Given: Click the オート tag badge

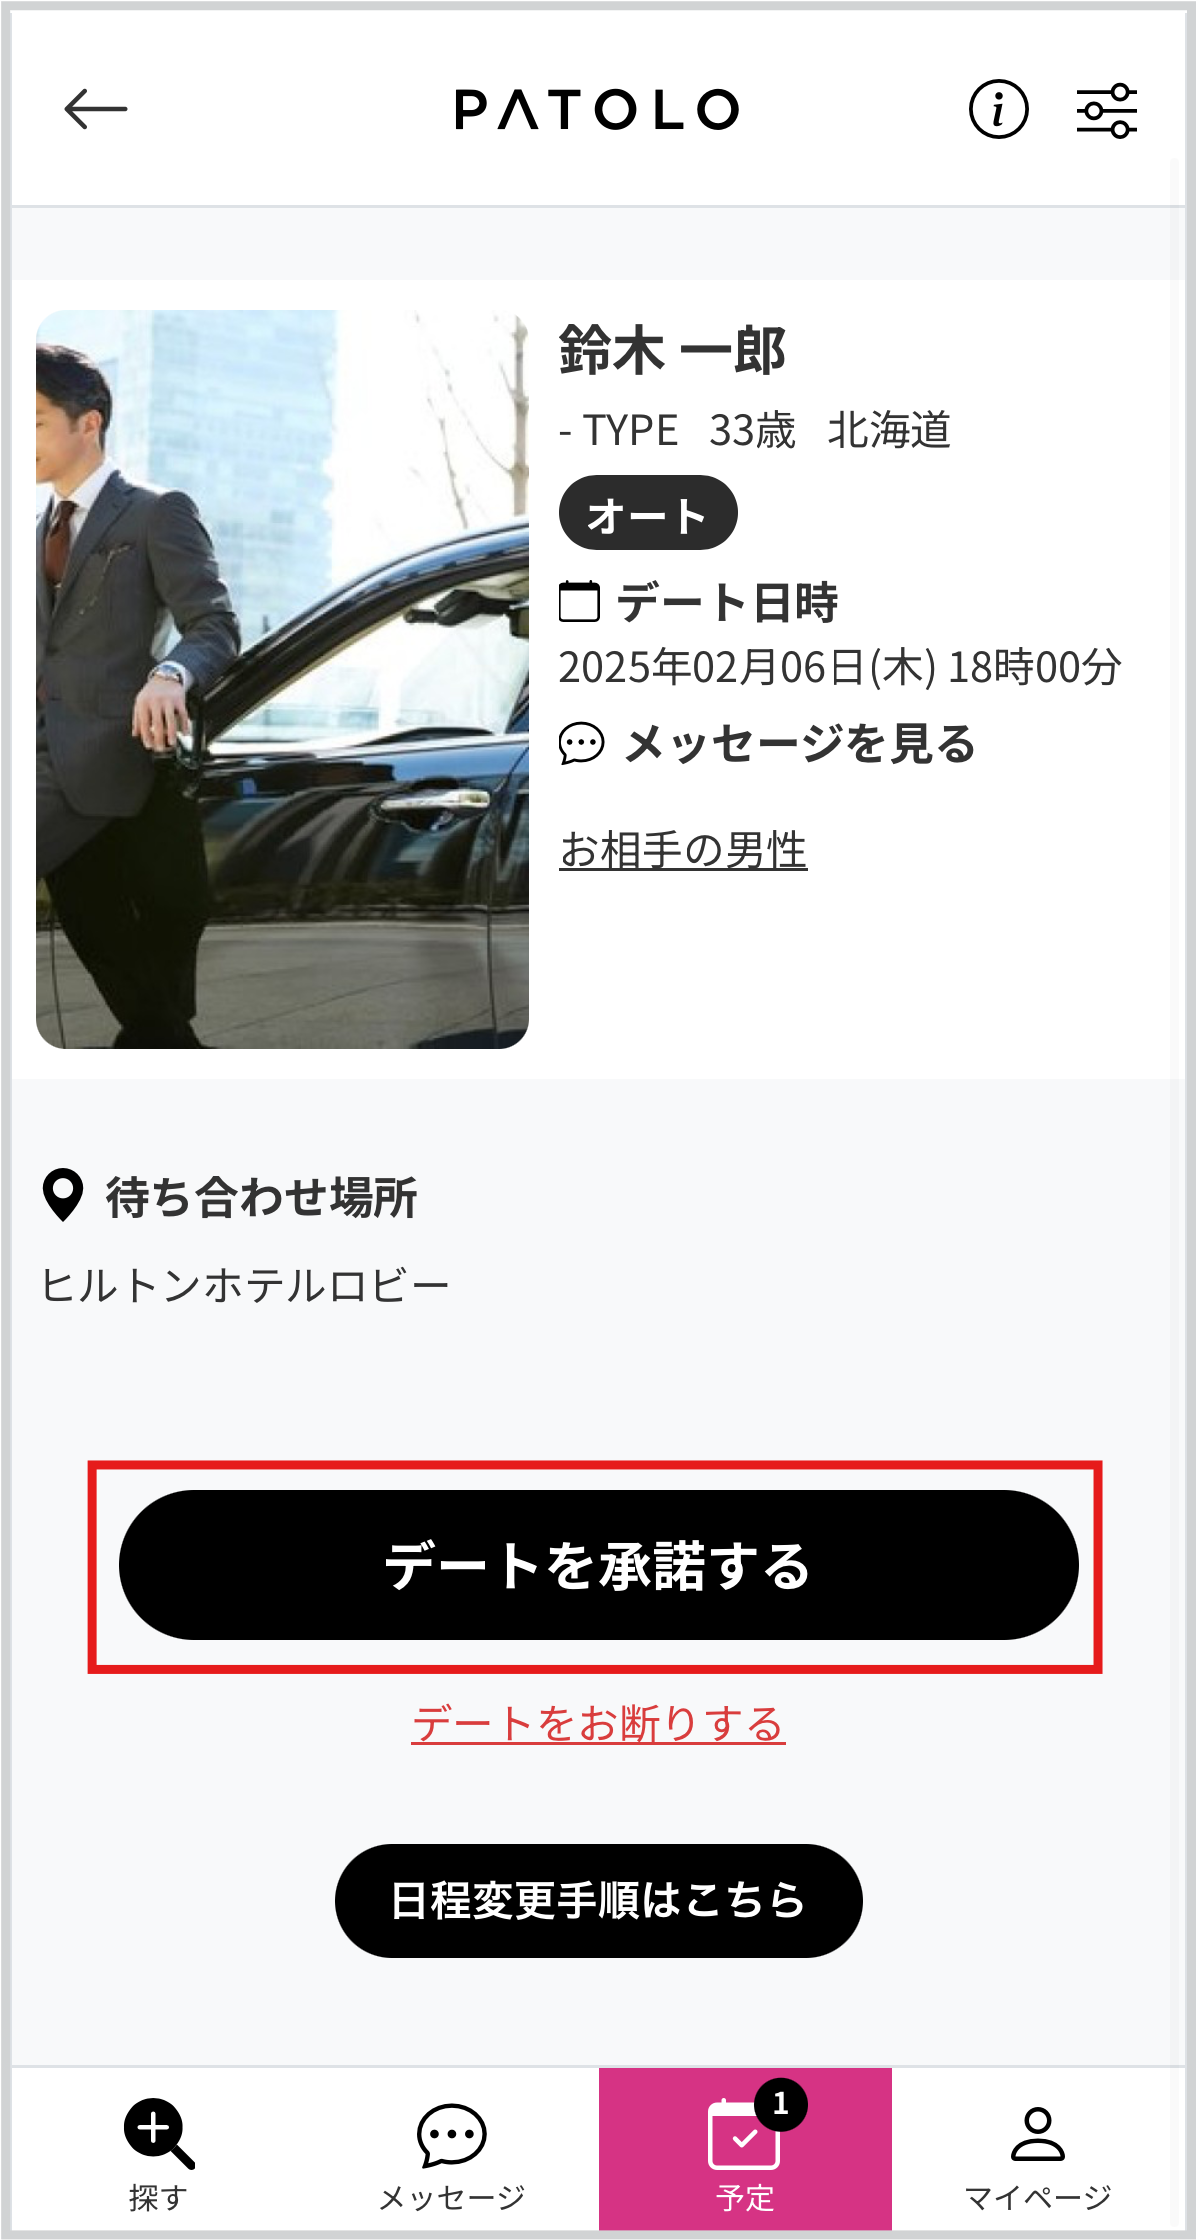Looking at the screenshot, I should [x=648, y=513].
